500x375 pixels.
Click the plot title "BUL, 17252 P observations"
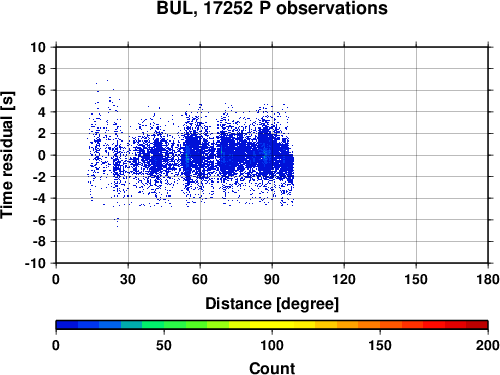click(272, 8)
